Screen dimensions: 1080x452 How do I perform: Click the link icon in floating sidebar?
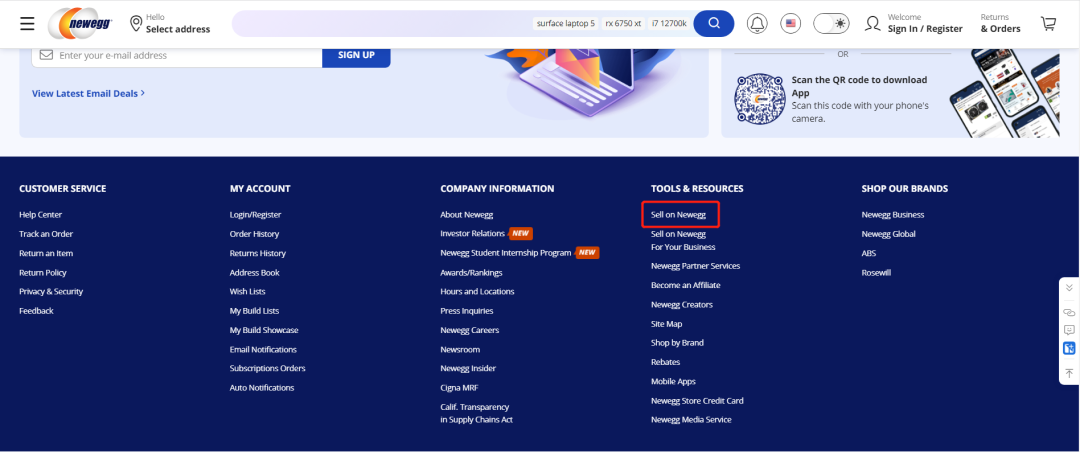(1069, 311)
